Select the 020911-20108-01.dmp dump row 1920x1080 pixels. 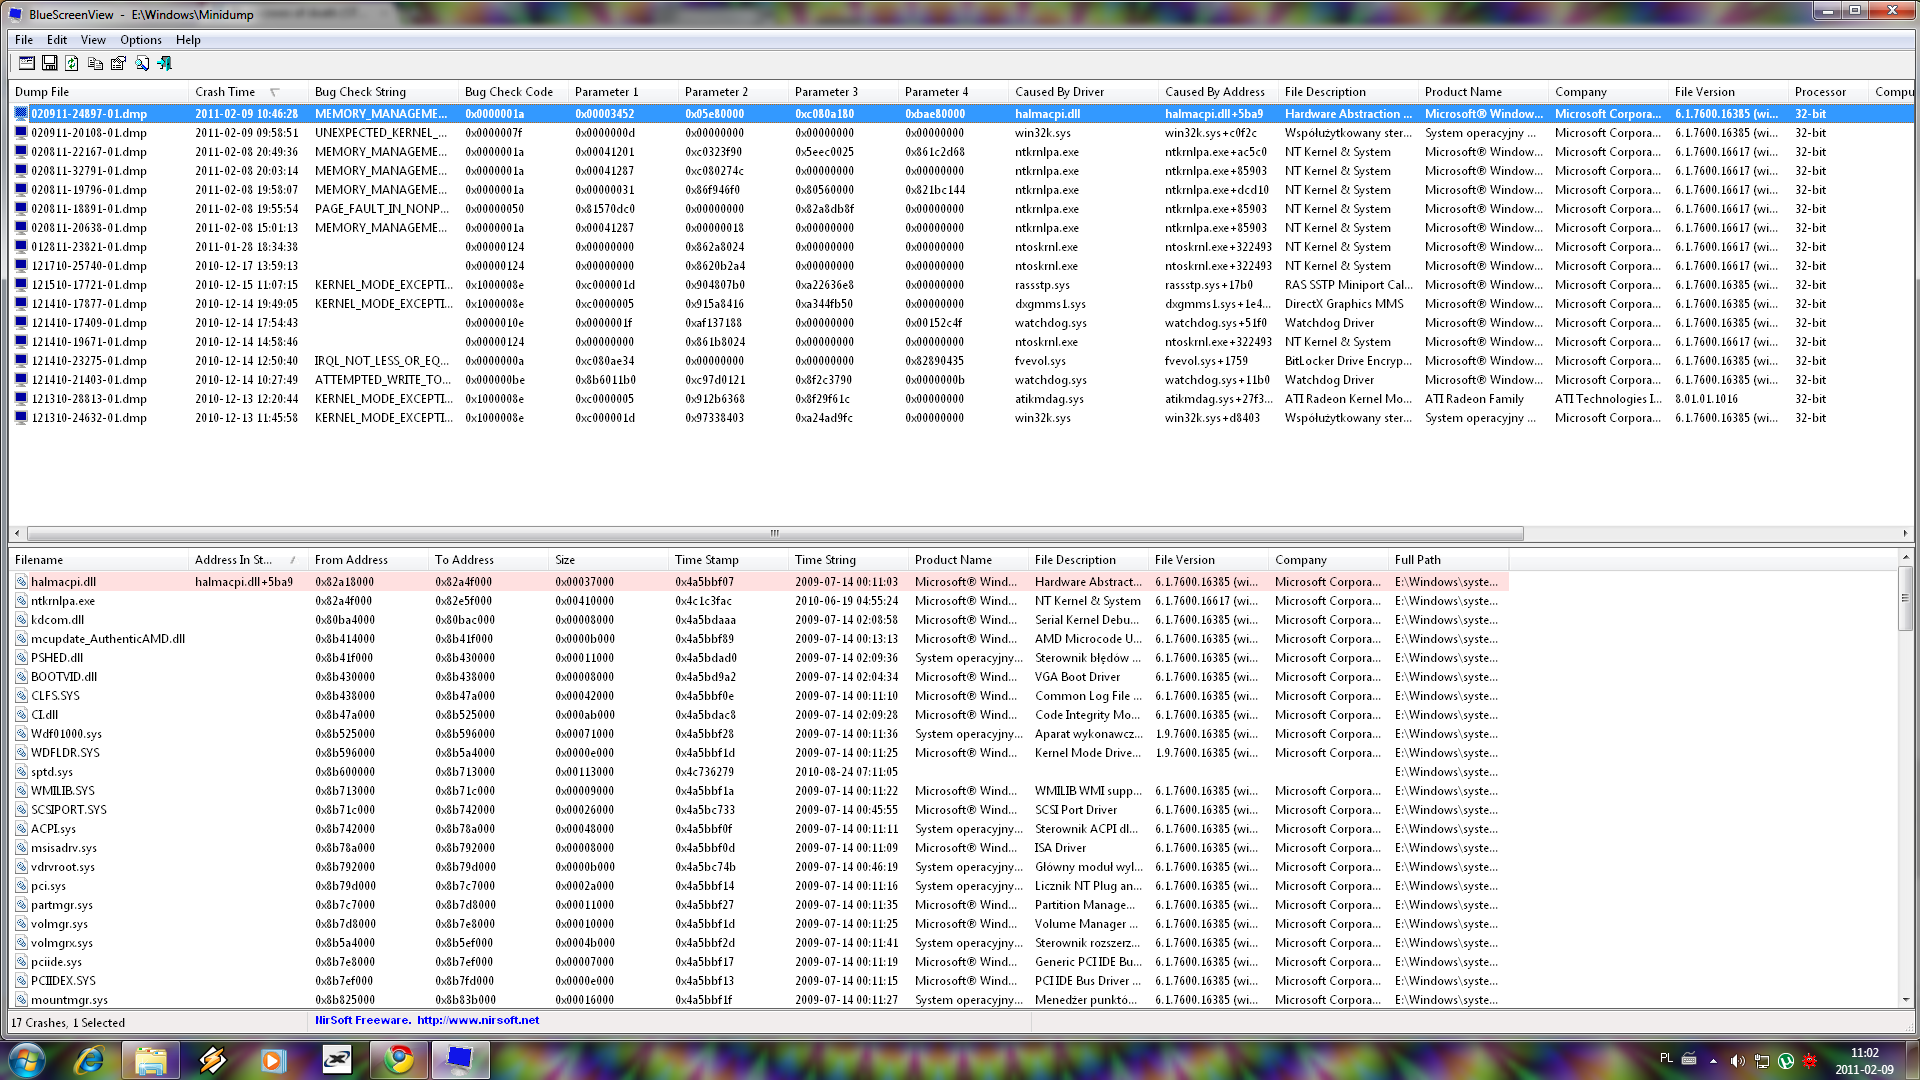(89, 133)
